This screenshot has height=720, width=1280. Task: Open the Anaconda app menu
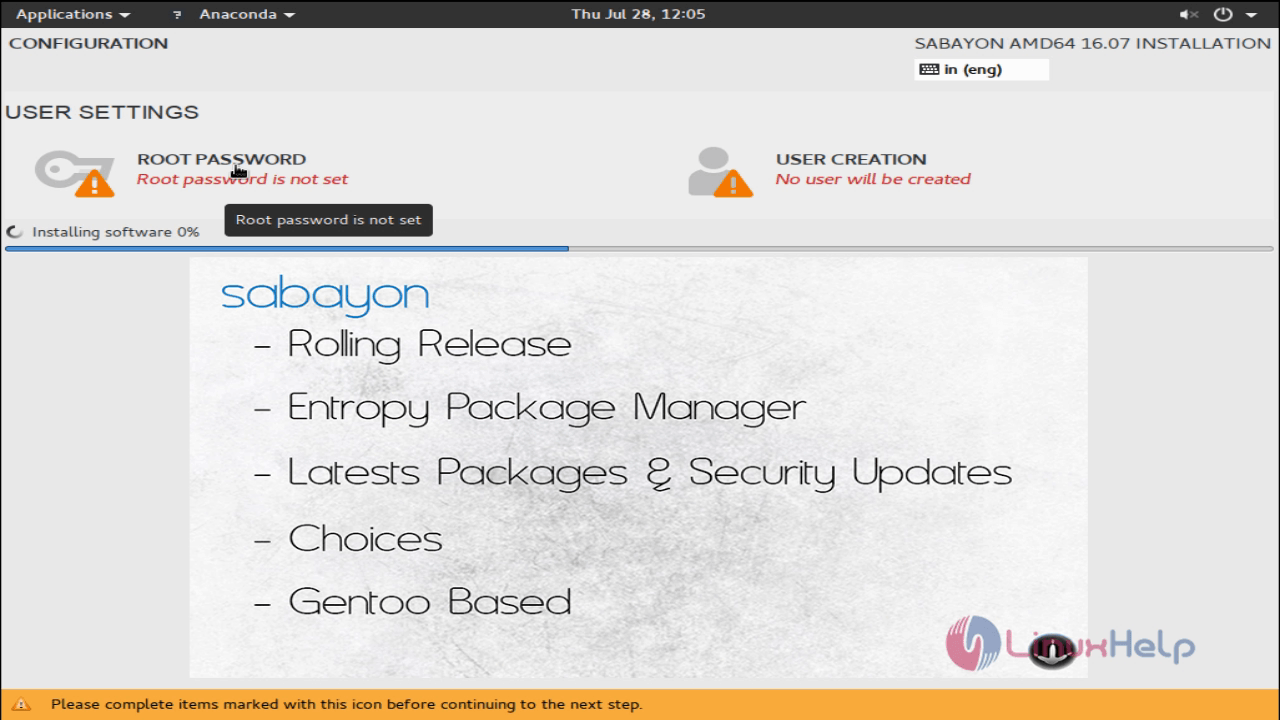click(247, 14)
